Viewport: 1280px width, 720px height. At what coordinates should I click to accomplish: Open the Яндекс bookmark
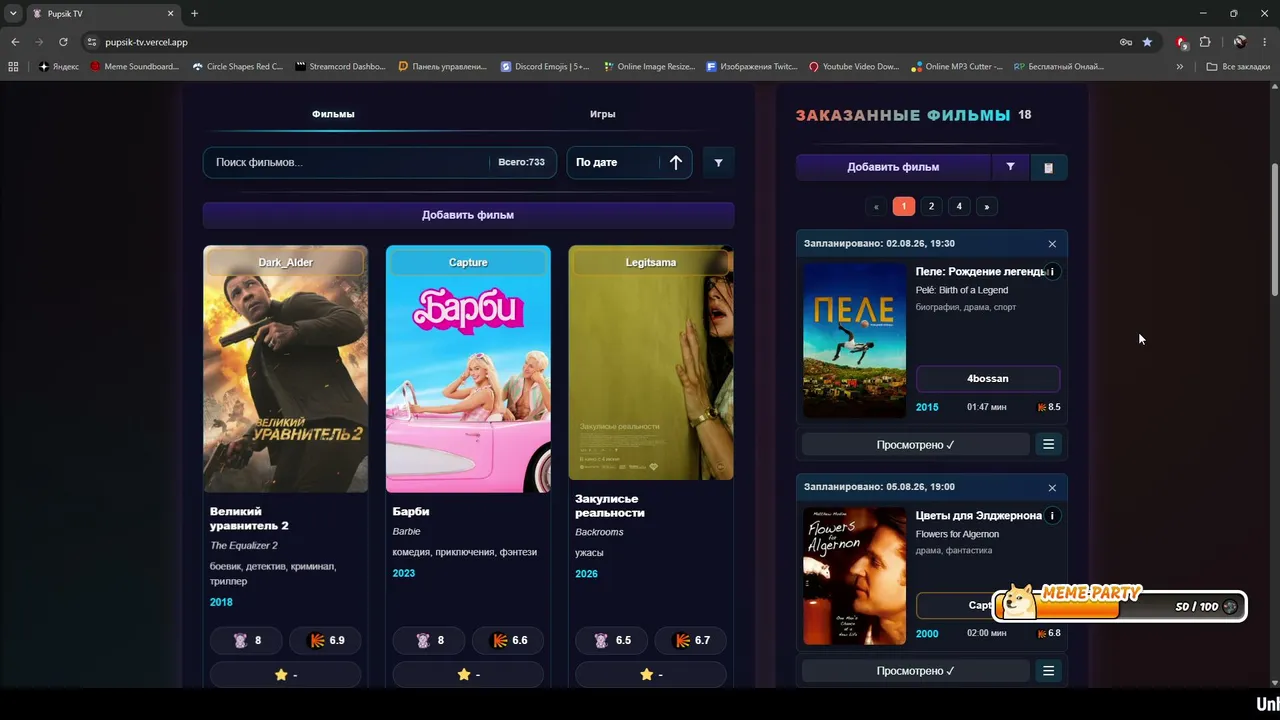[59, 67]
